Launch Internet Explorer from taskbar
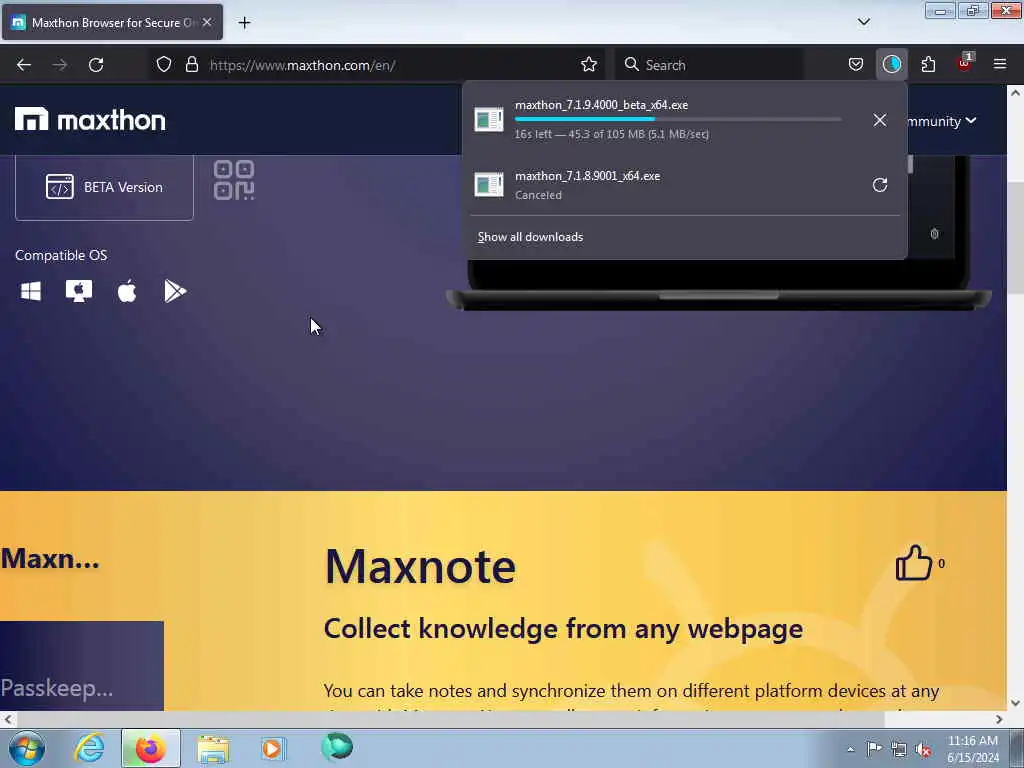1024x768 pixels. point(89,748)
